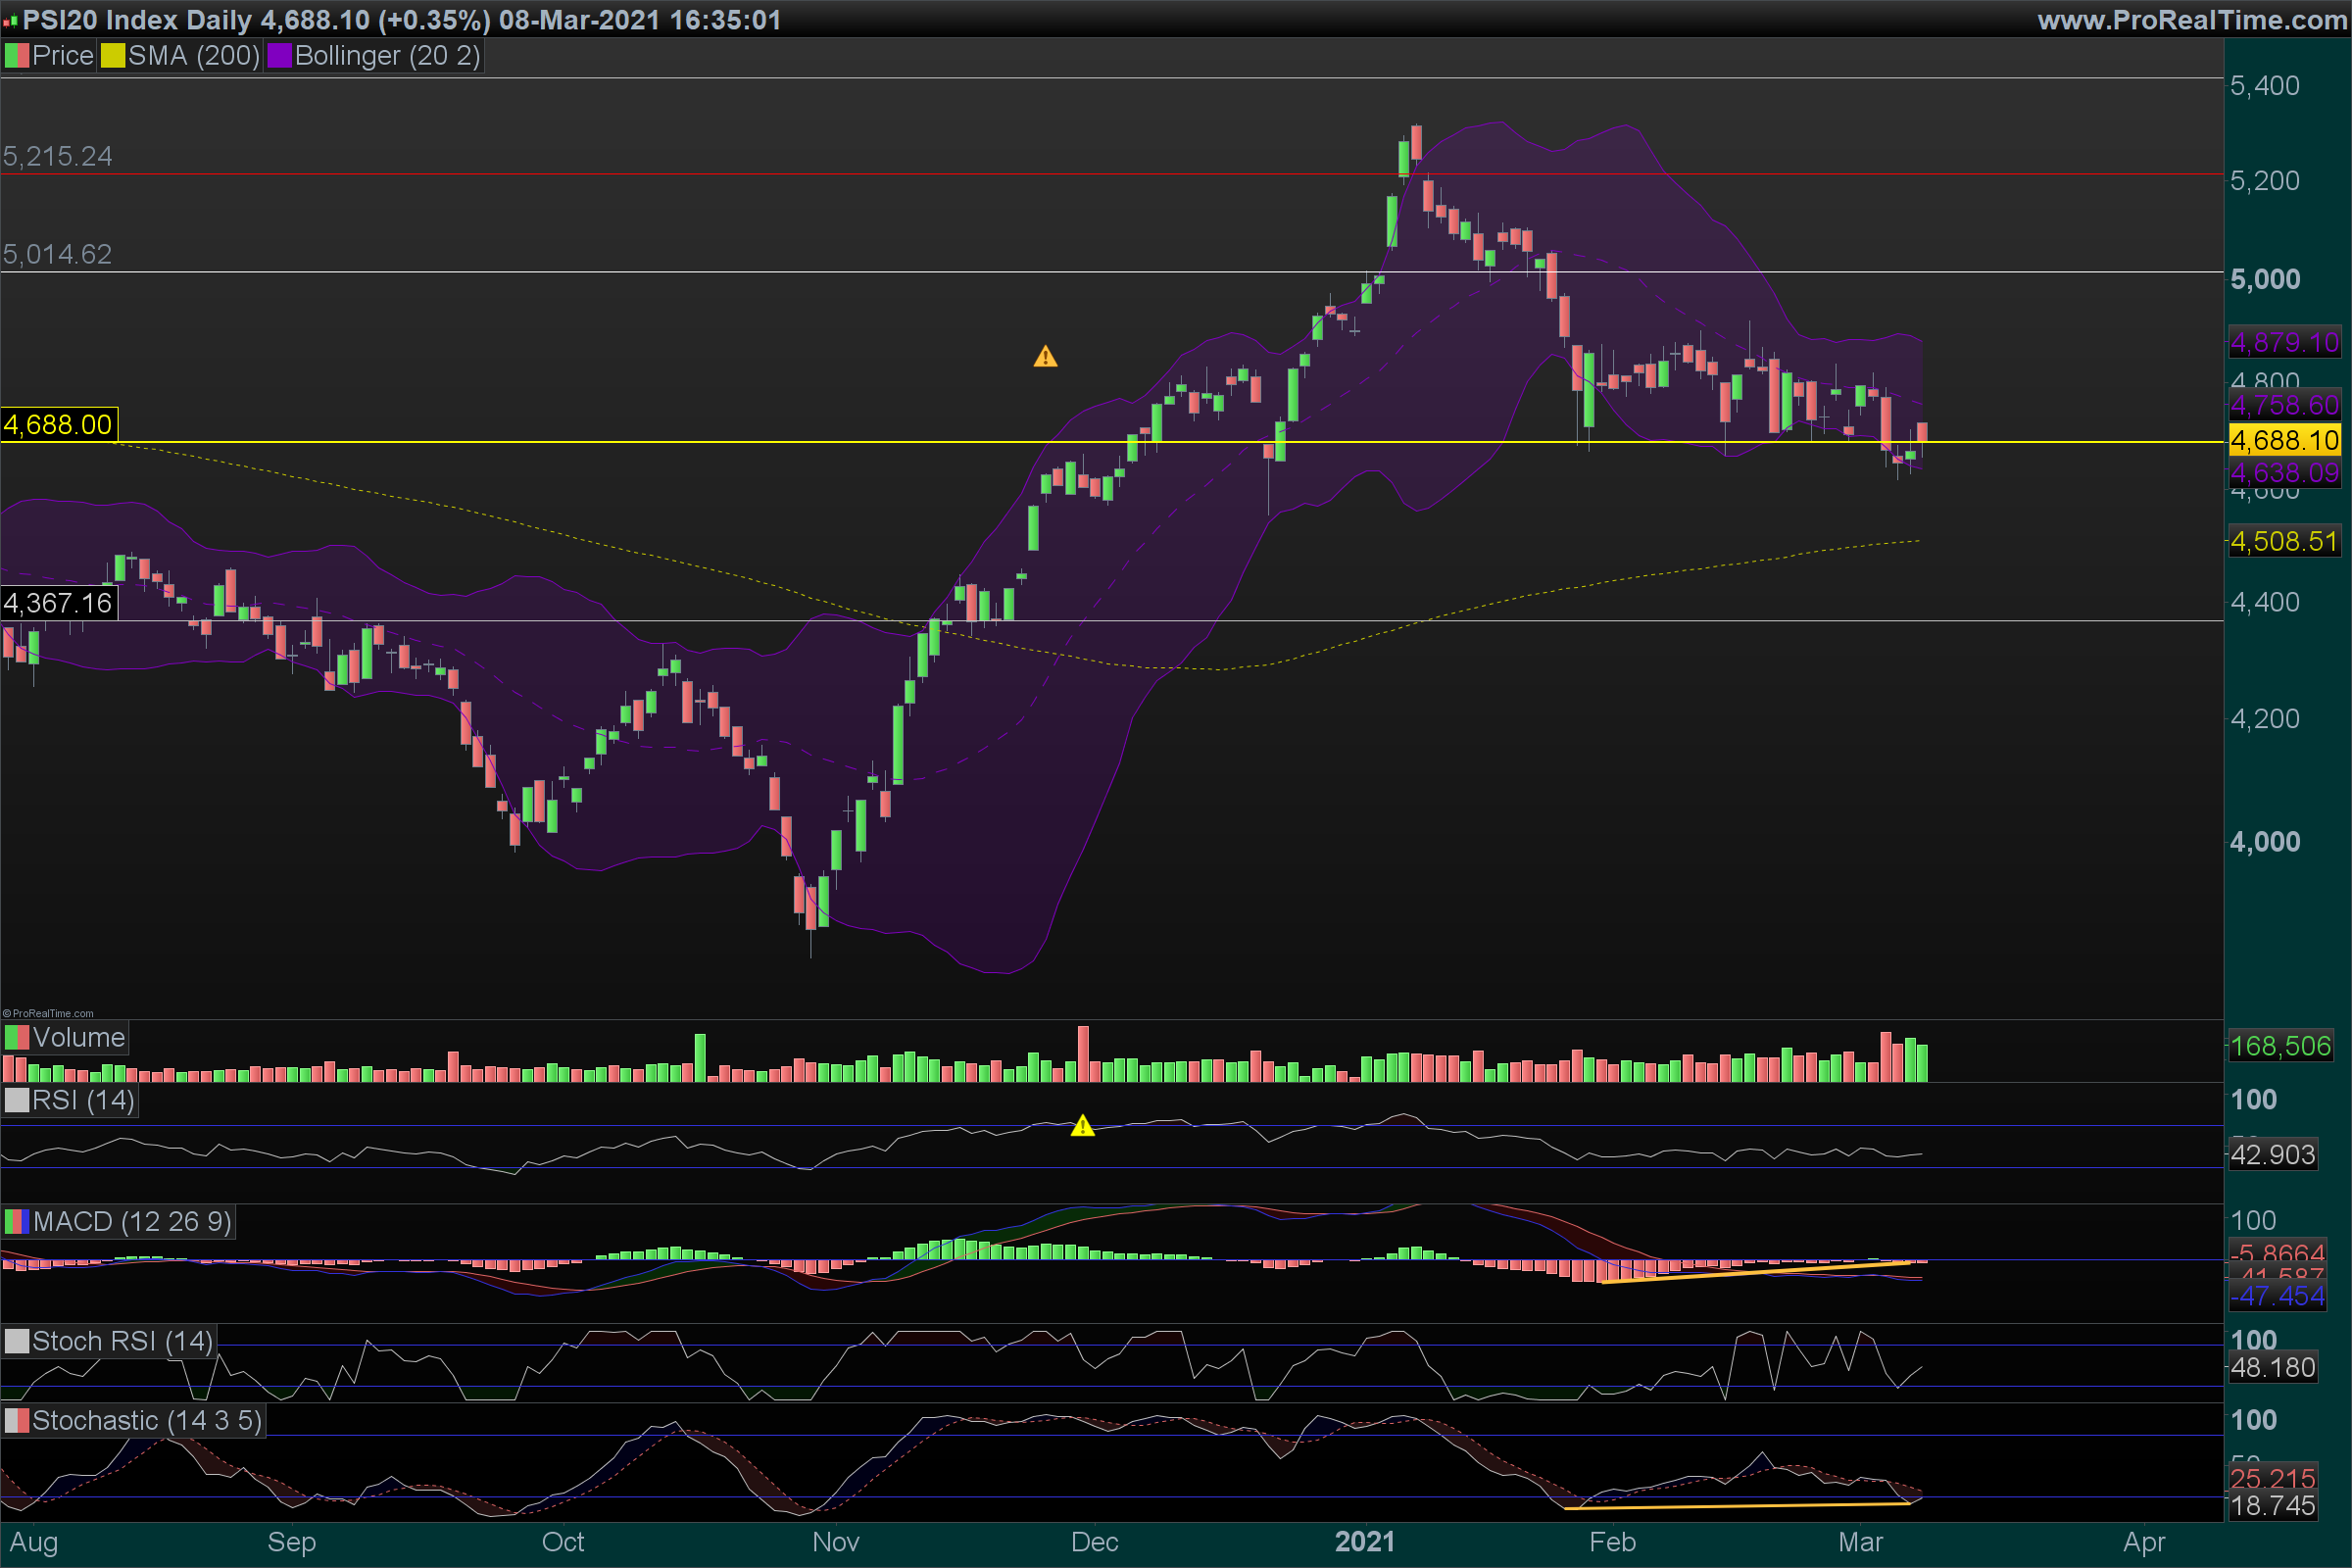Click the Price legend candle icon
The image size is (2352, 1568).
(x=17, y=56)
